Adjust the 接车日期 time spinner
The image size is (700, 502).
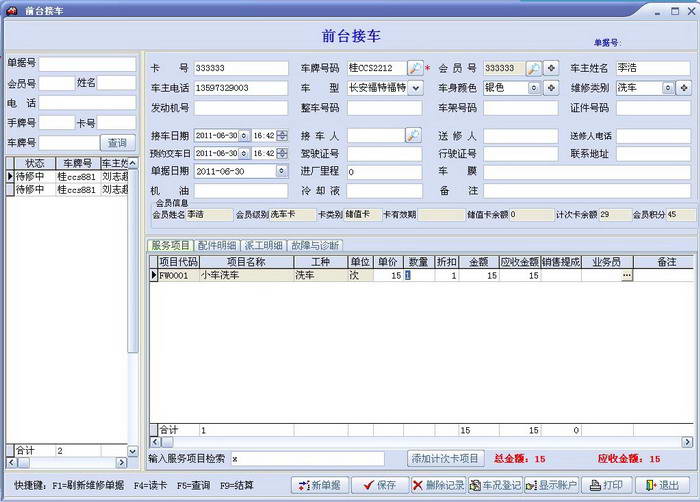[281, 135]
